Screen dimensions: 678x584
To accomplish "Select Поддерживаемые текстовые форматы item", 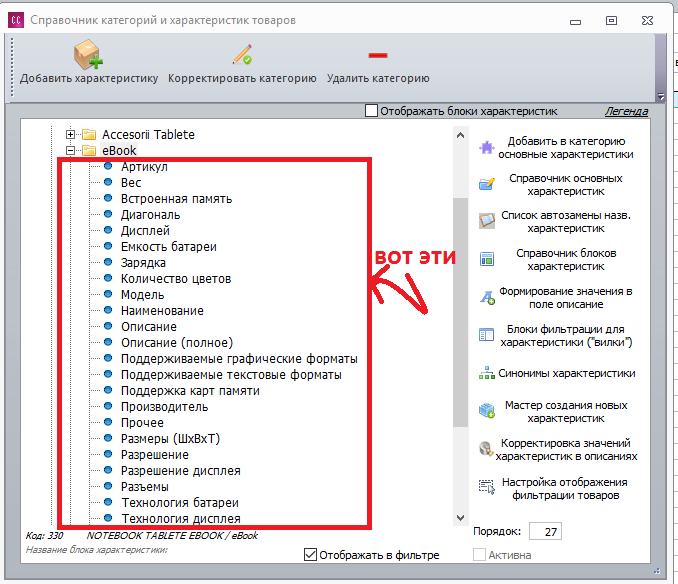I will click(231, 374).
